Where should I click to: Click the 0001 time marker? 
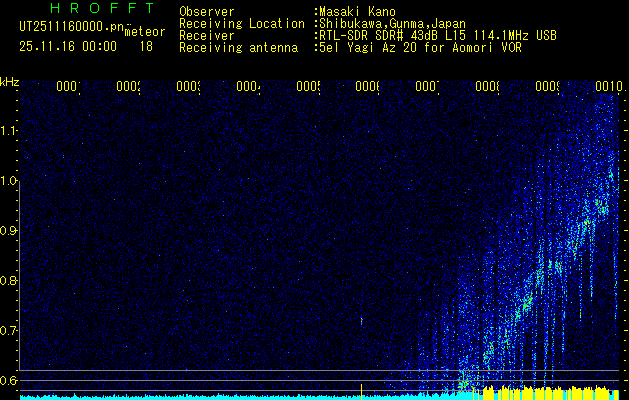(68, 86)
